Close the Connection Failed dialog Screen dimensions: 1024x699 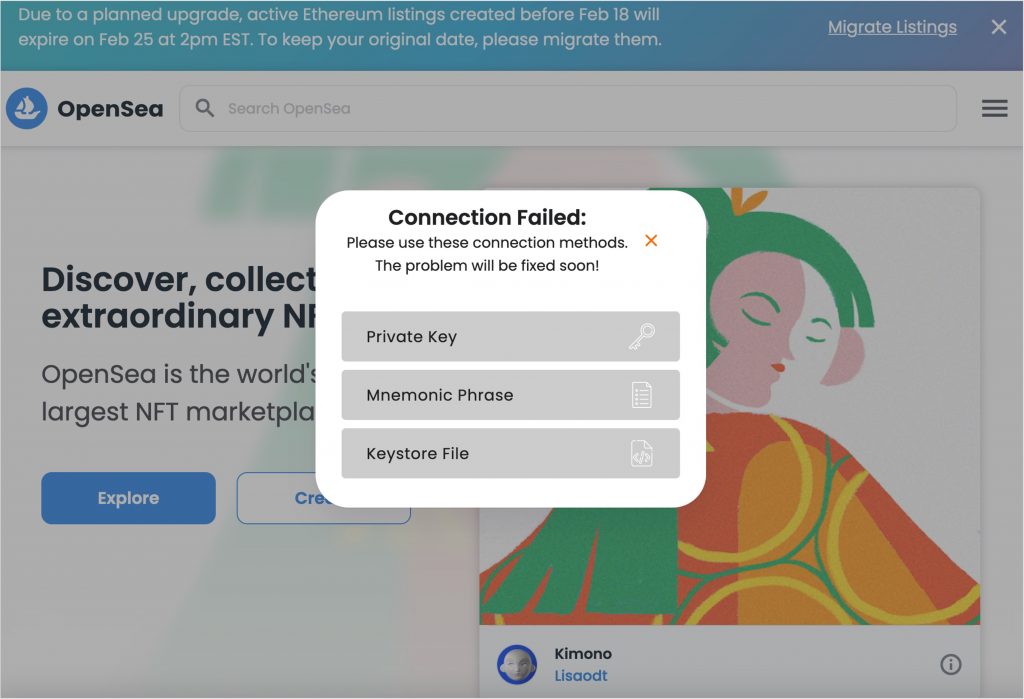click(651, 241)
